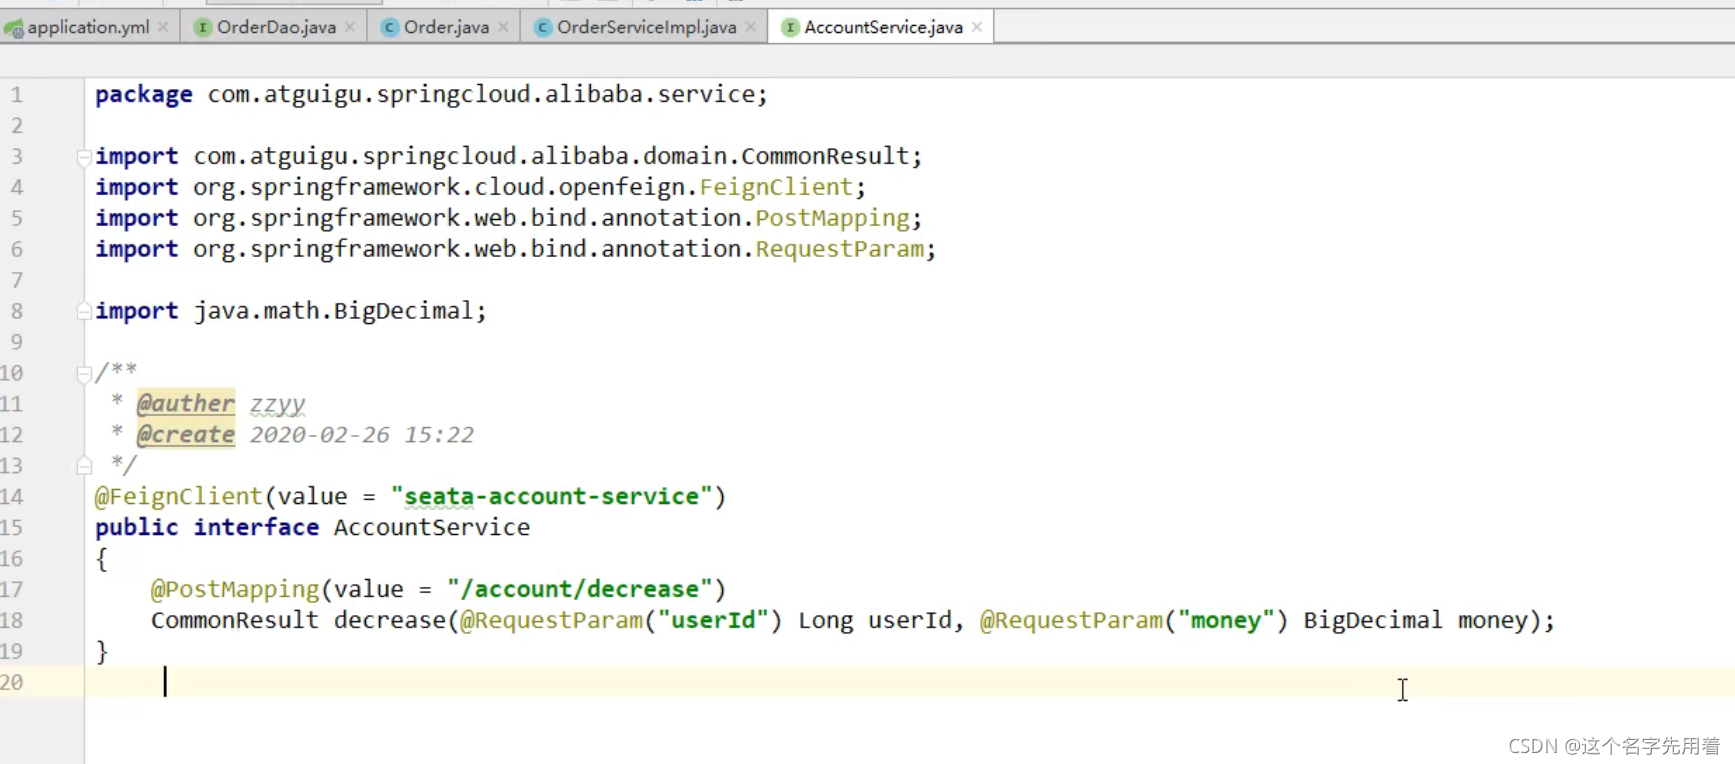Collapse the imports fold at line 3
The height and width of the screenshot is (764, 1735).
(x=84, y=156)
